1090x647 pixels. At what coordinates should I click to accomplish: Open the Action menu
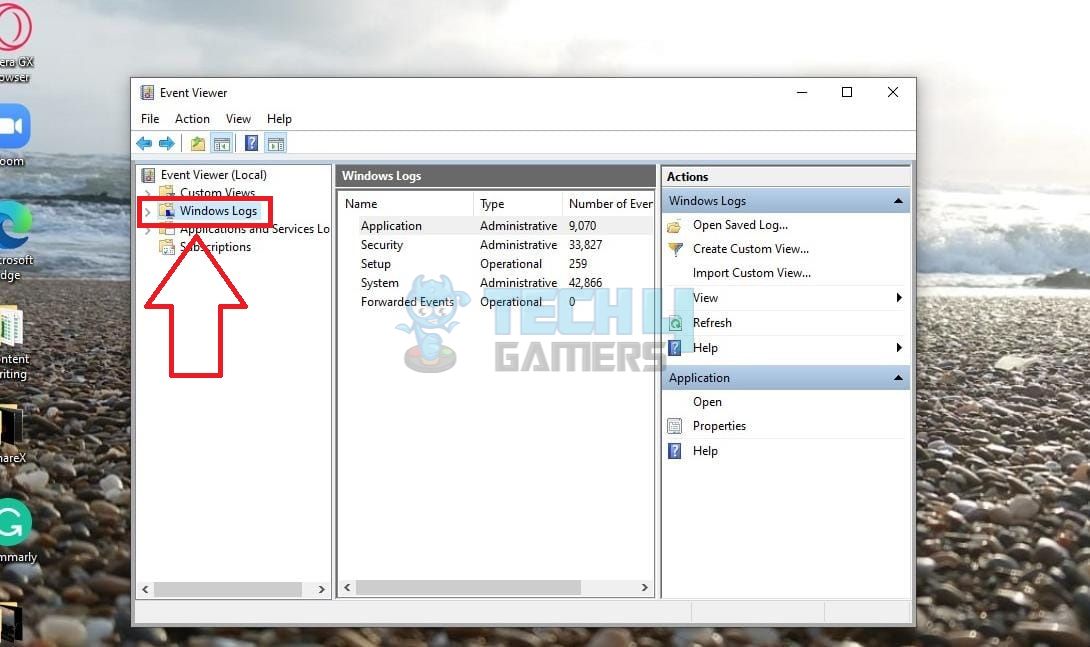point(192,119)
